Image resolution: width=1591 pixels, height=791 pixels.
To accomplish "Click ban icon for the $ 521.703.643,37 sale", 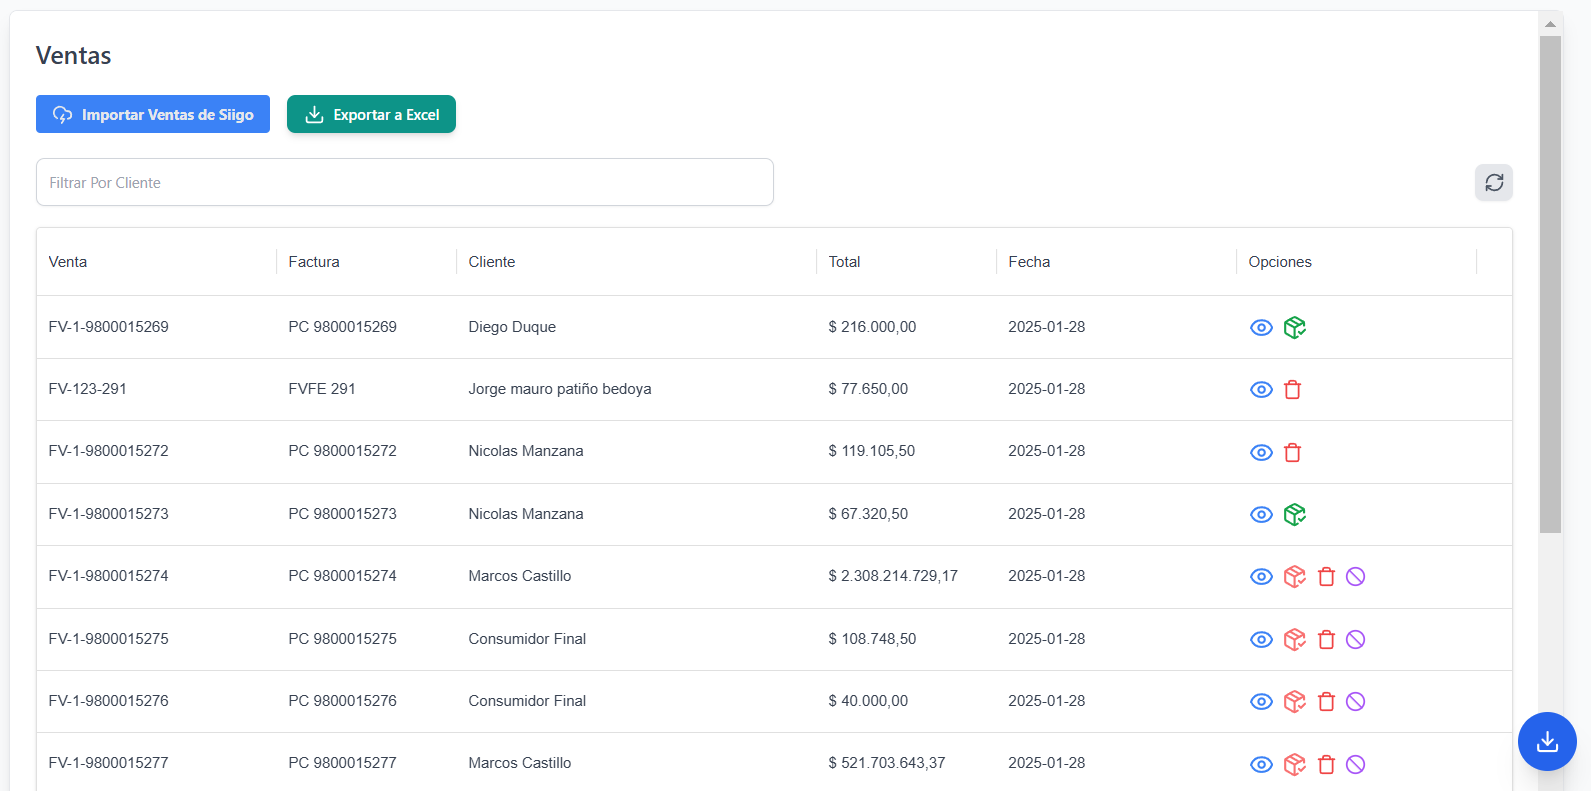I will (1355, 765).
